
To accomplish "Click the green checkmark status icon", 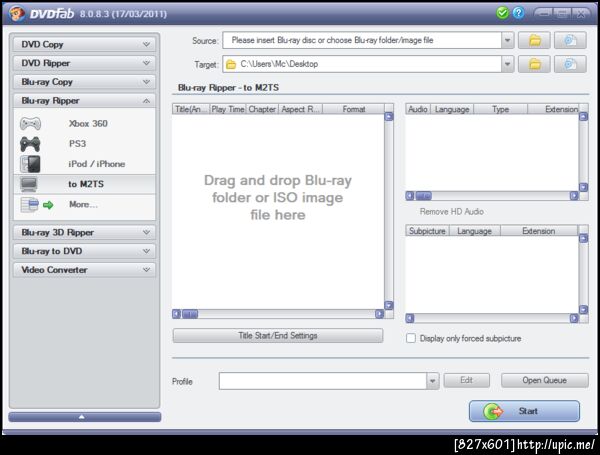I will tap(502, 13).
